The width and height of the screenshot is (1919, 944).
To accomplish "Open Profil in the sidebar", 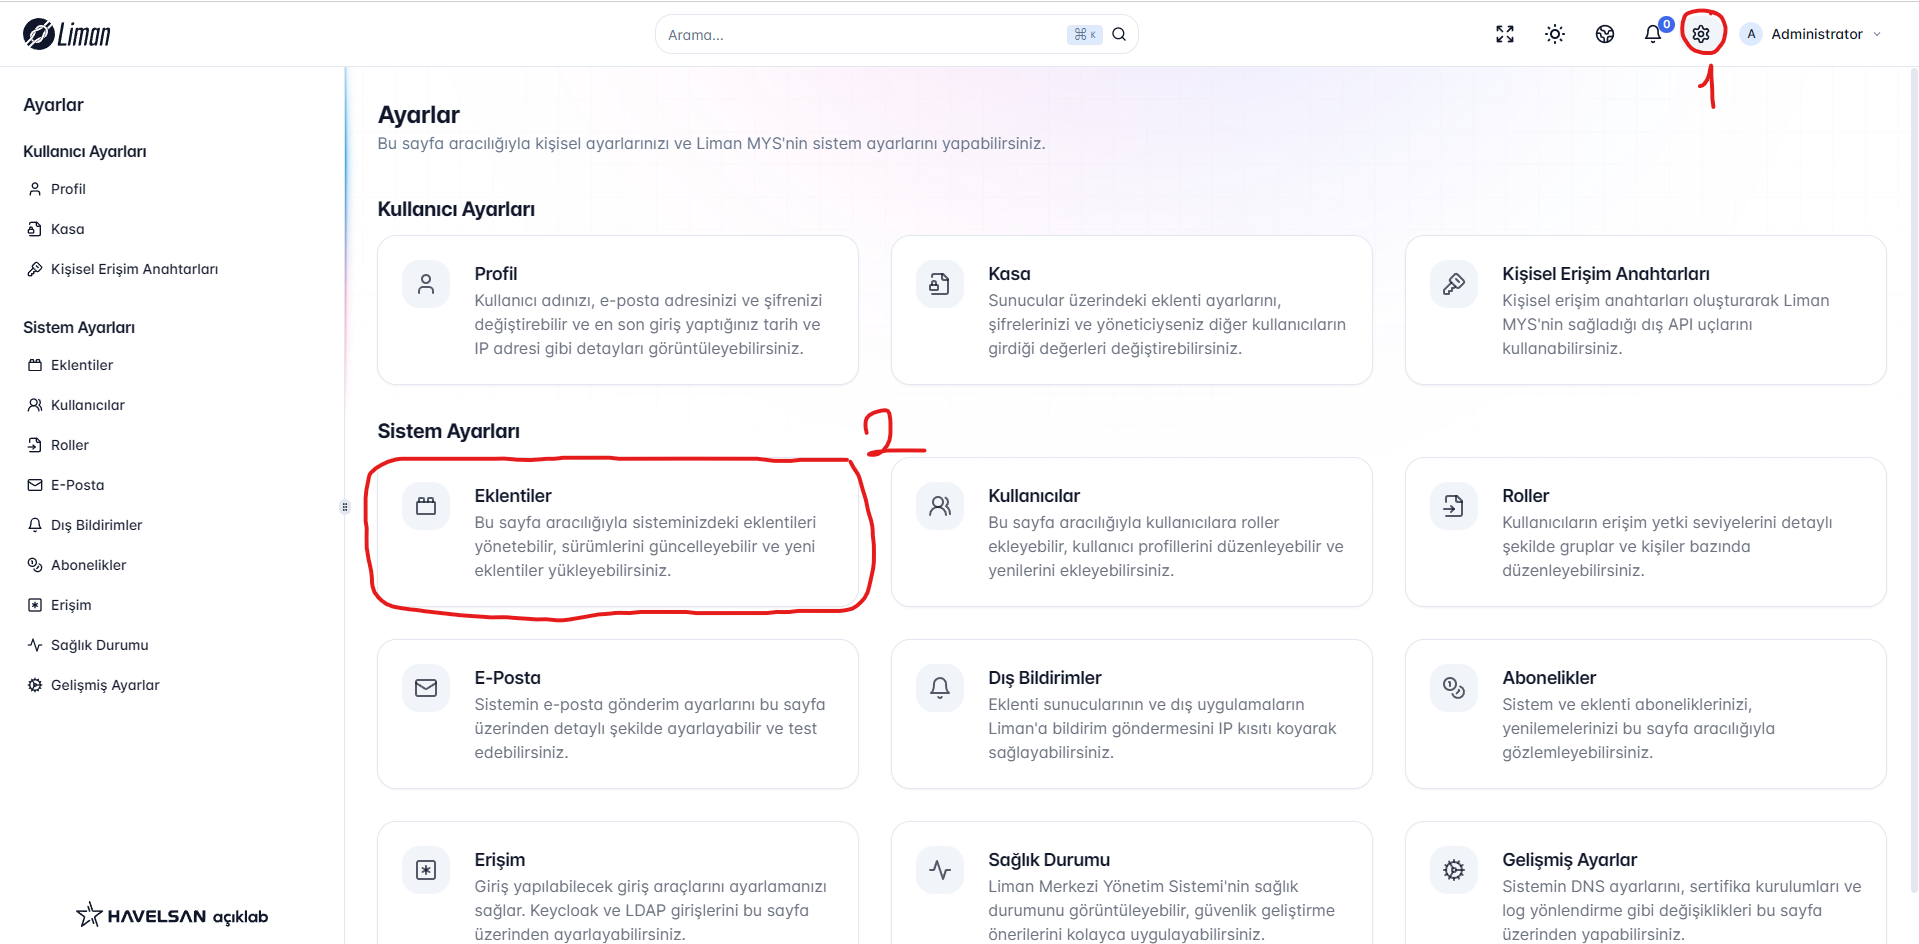I will [x=68, y=189].
